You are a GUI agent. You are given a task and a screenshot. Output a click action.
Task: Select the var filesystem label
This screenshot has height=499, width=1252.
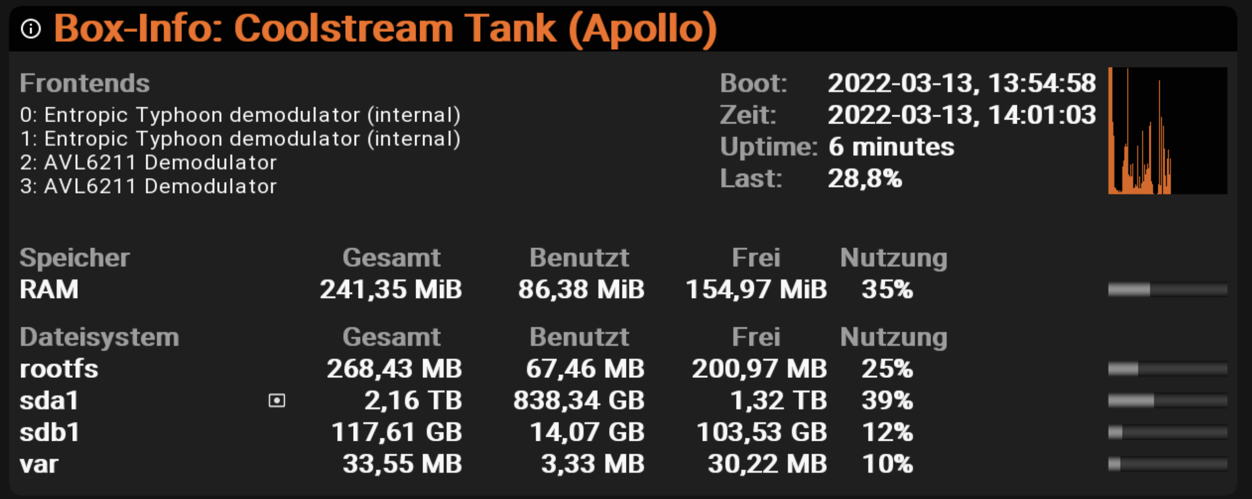[38, 464]
